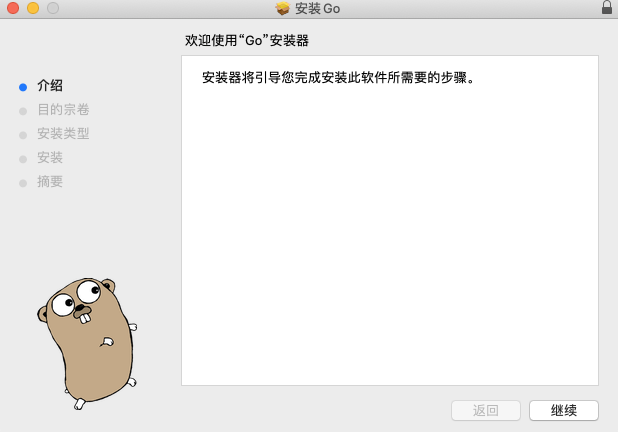618x432 pixels.
Task: Click the heading 欢迎使用“Go”安装器
Action: [x=247, y=40]
